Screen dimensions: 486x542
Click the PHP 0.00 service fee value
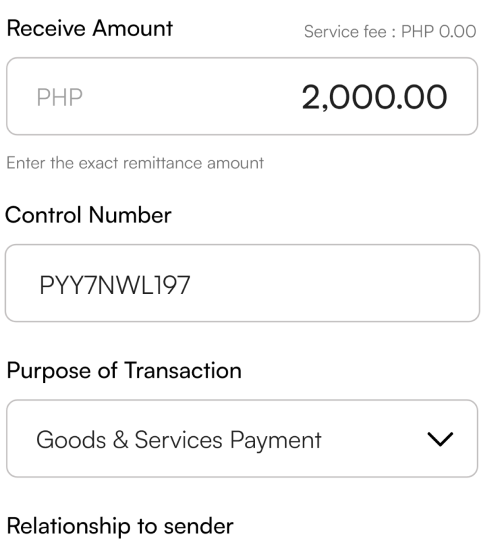tap(439, 32)
